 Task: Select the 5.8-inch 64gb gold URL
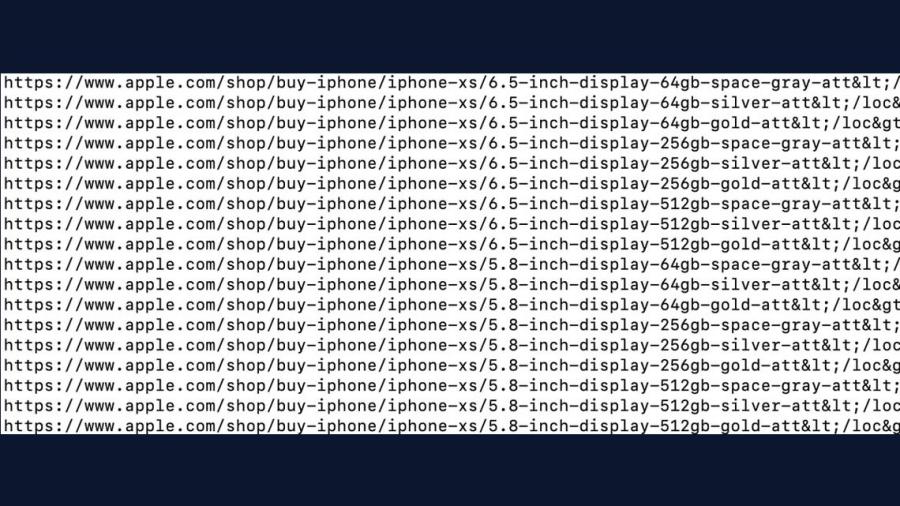click(x=451, y=305)
